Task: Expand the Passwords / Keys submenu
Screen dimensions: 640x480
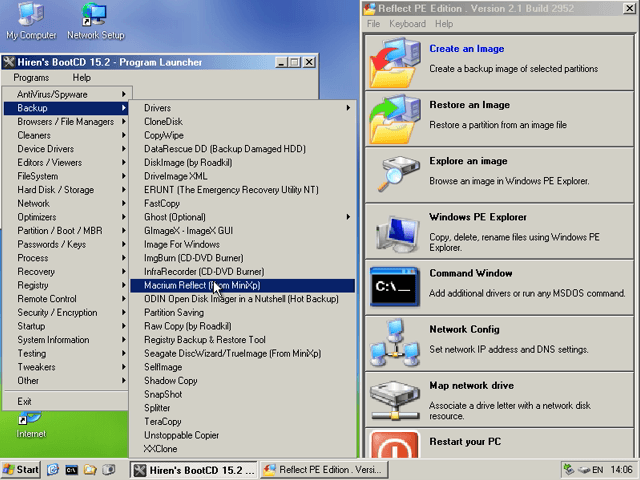Action: click(x=66, y=244)
